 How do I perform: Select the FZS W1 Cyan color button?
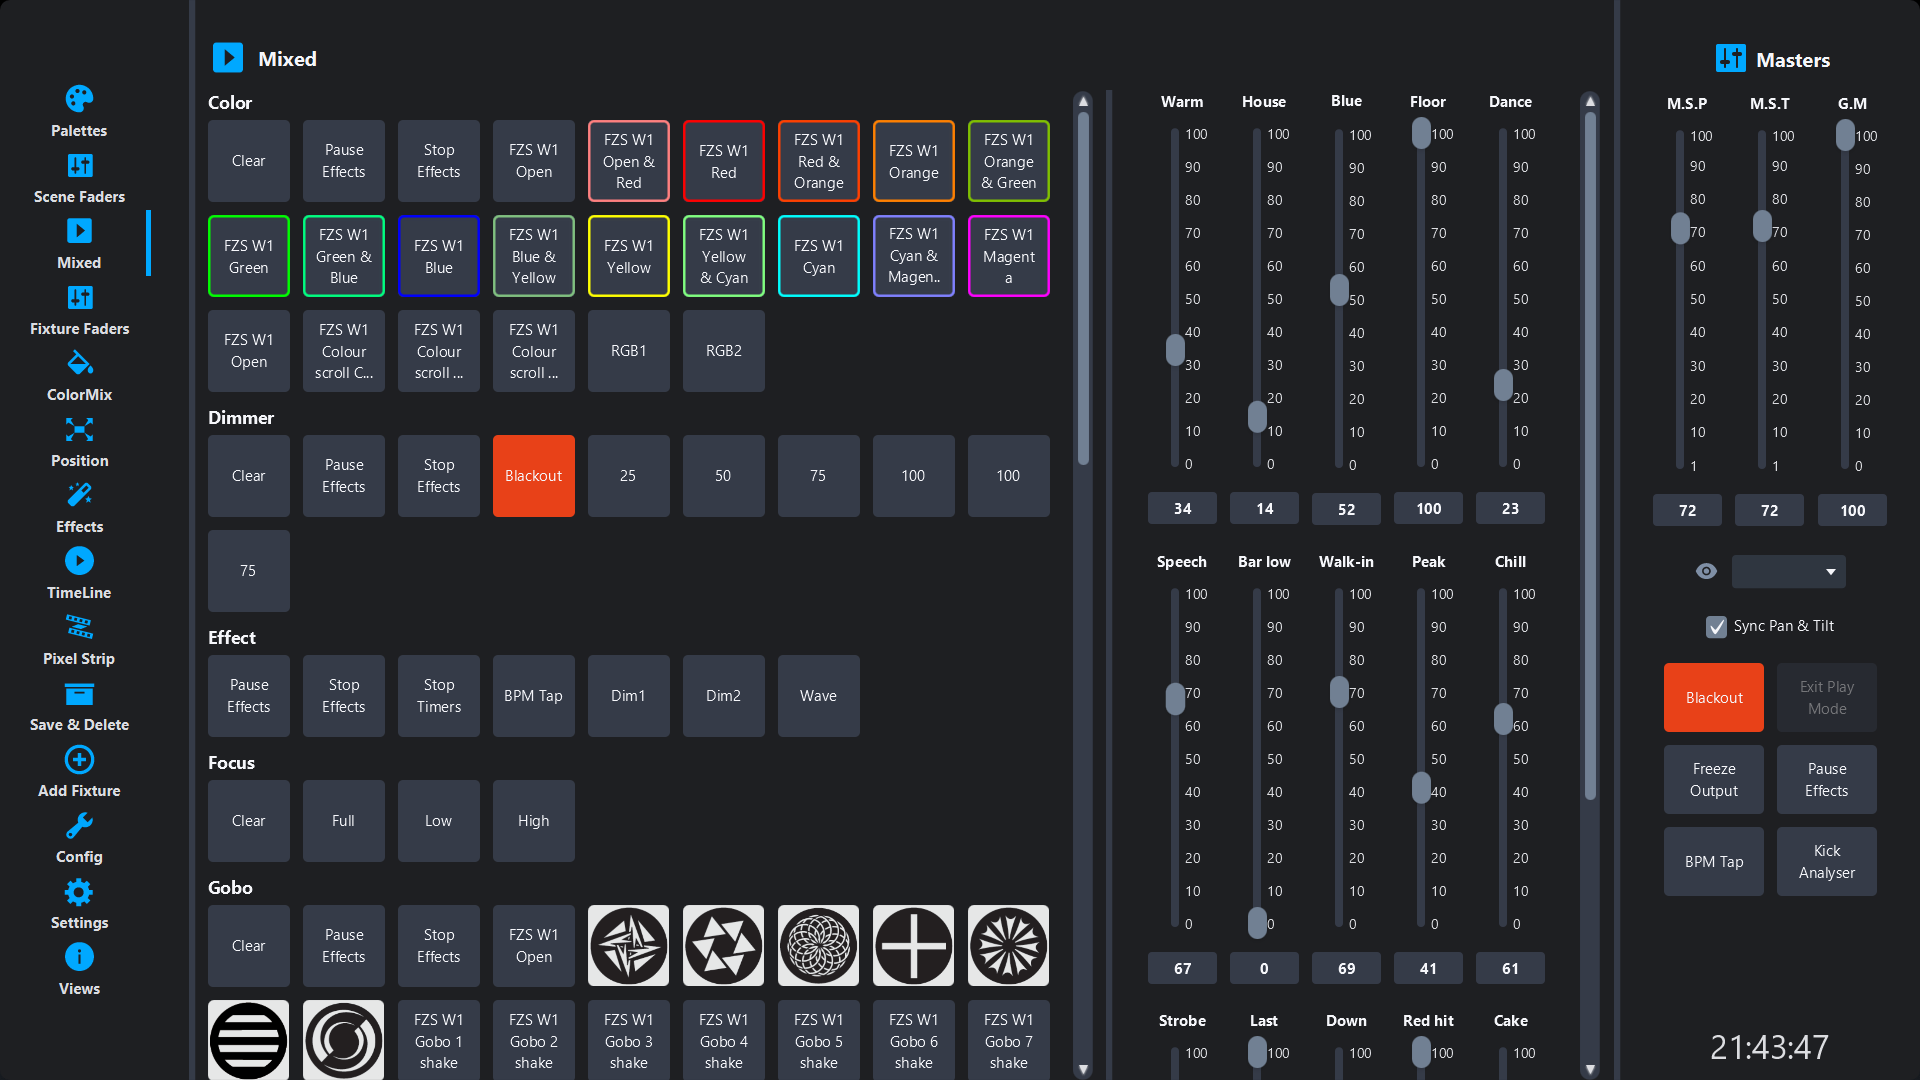pyautogui.click(x=819, y=256)
